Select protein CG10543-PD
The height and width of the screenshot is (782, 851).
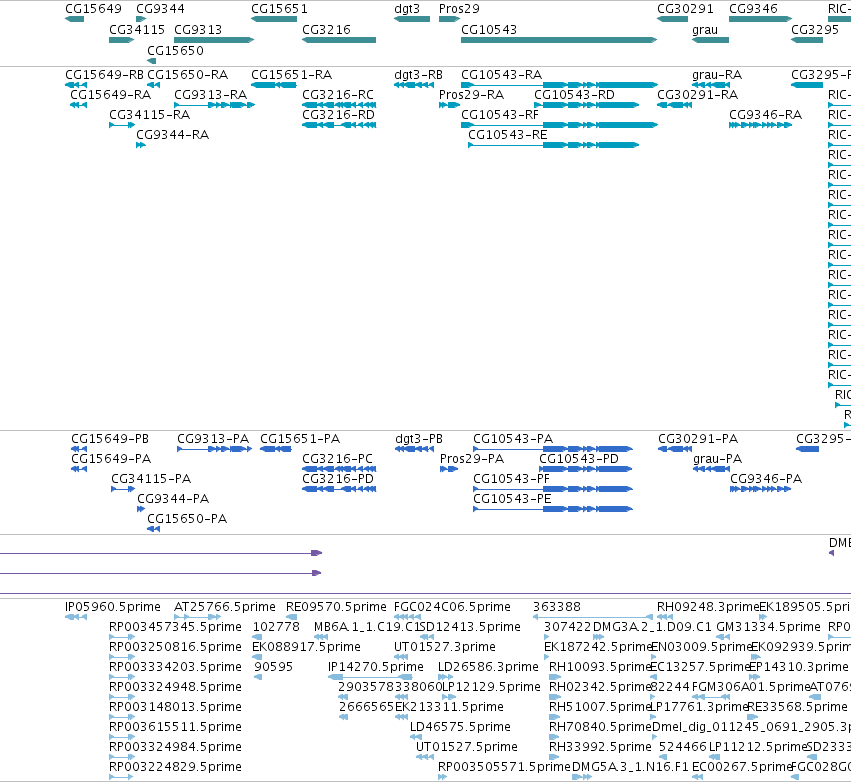point(586,469)
